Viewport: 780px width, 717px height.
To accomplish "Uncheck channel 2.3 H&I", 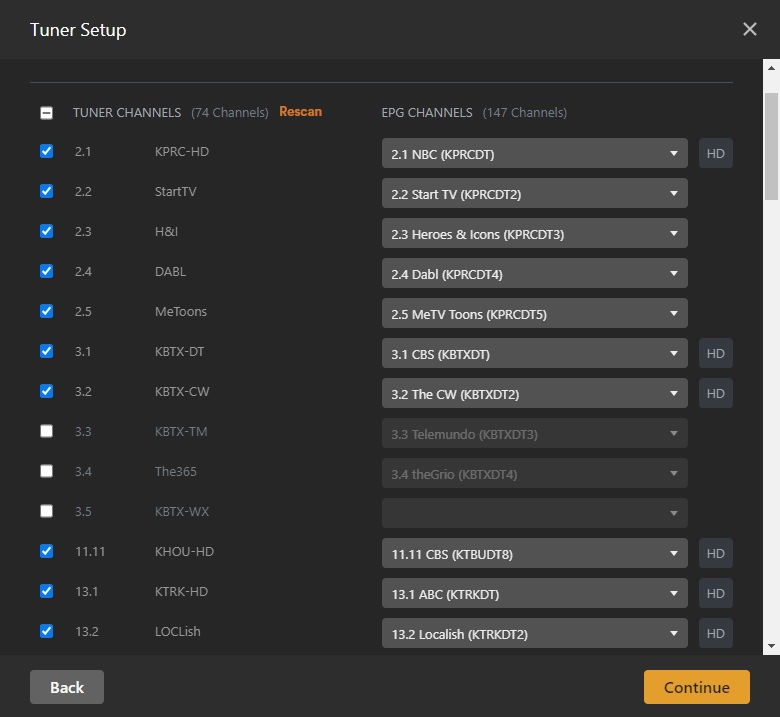I will tap(46, 231).
